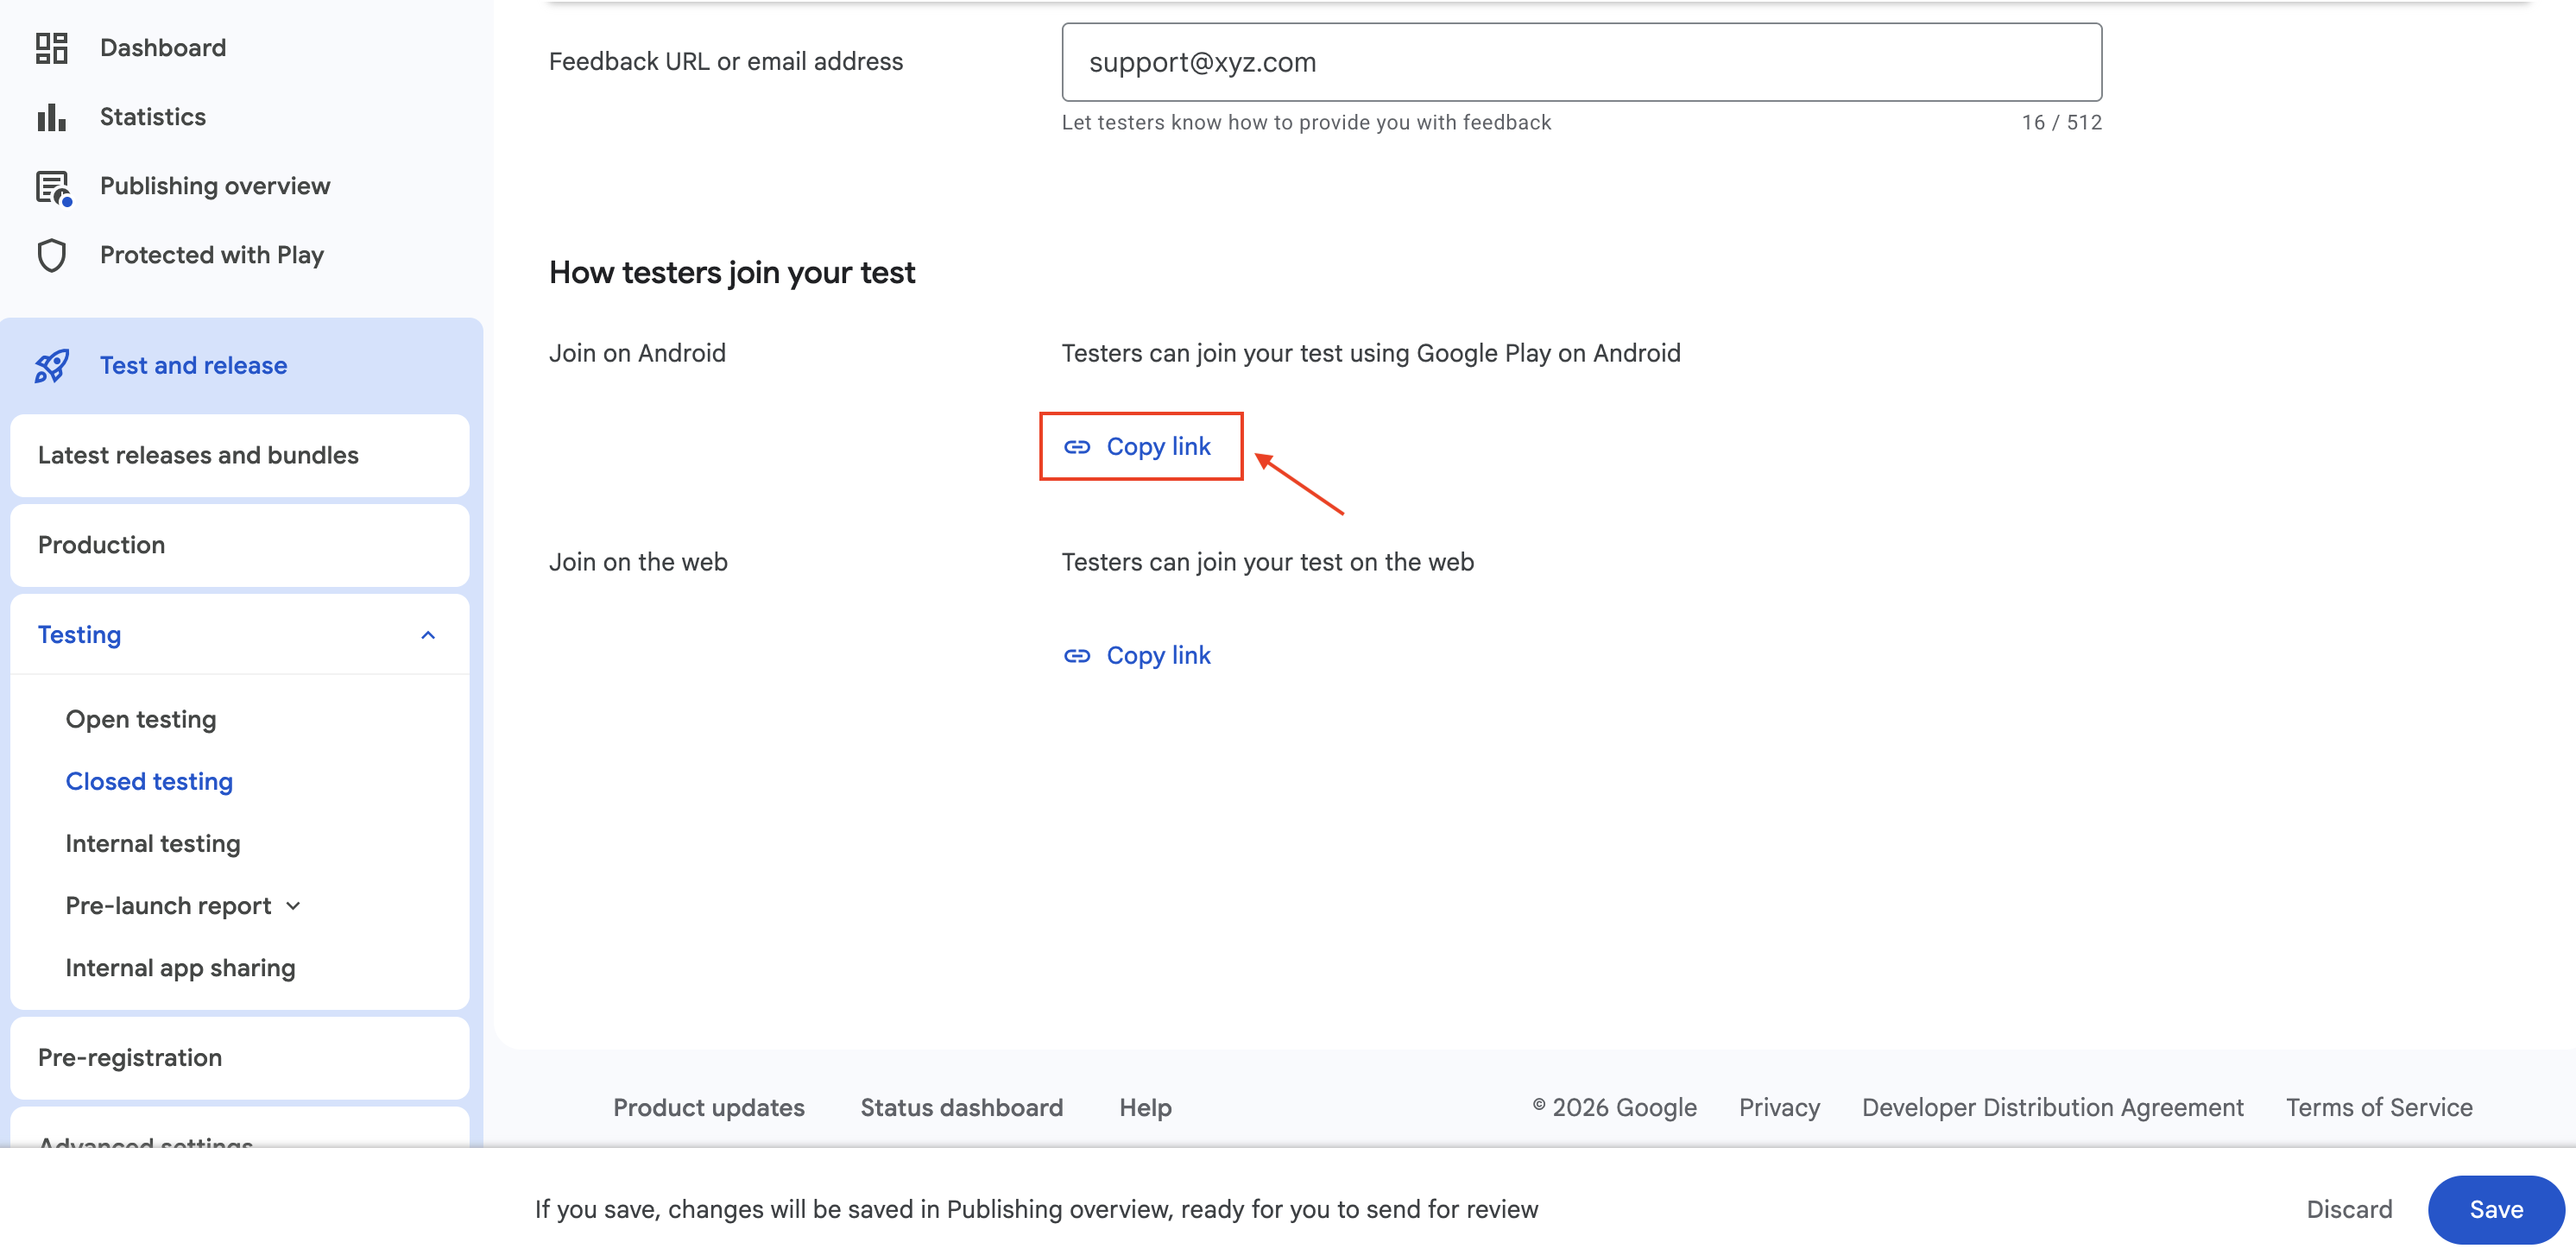Open the Help link in footer
This screenshot has height=1255, width=2576.
click(x=1145, y=1108)
